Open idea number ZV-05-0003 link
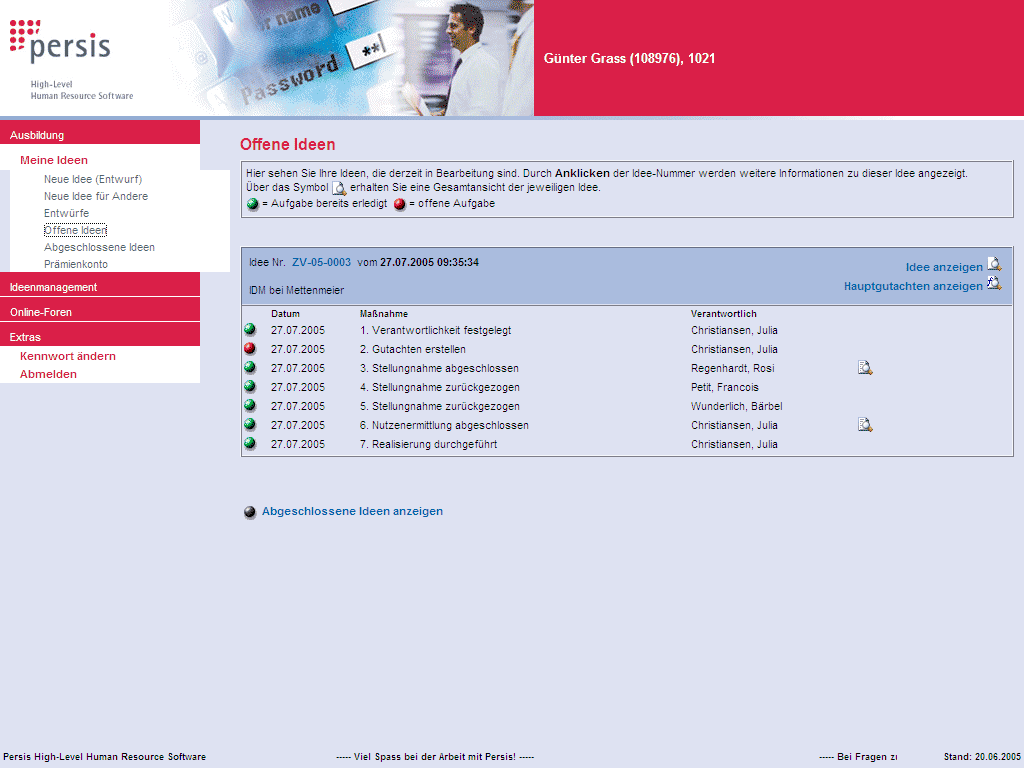 click(x=321, y=262)
